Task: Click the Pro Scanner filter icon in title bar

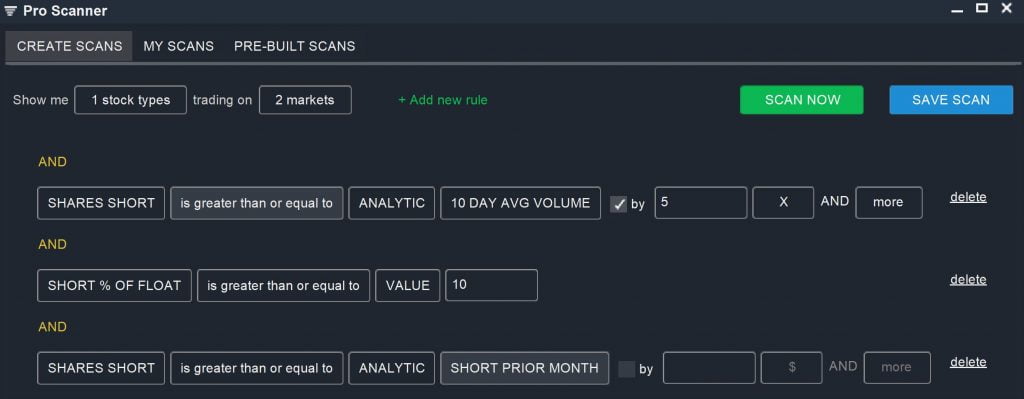Action: click(x=10, y=11)
